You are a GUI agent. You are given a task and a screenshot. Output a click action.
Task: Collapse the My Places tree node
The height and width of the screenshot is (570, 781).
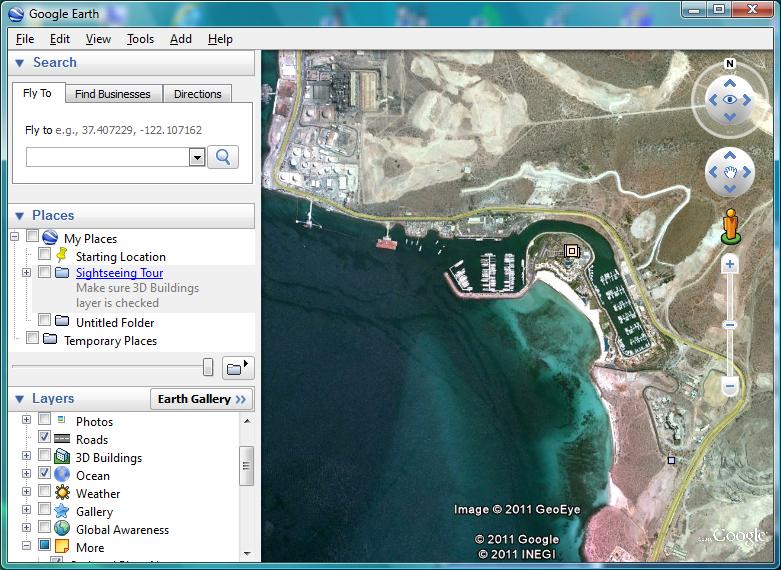14,236
